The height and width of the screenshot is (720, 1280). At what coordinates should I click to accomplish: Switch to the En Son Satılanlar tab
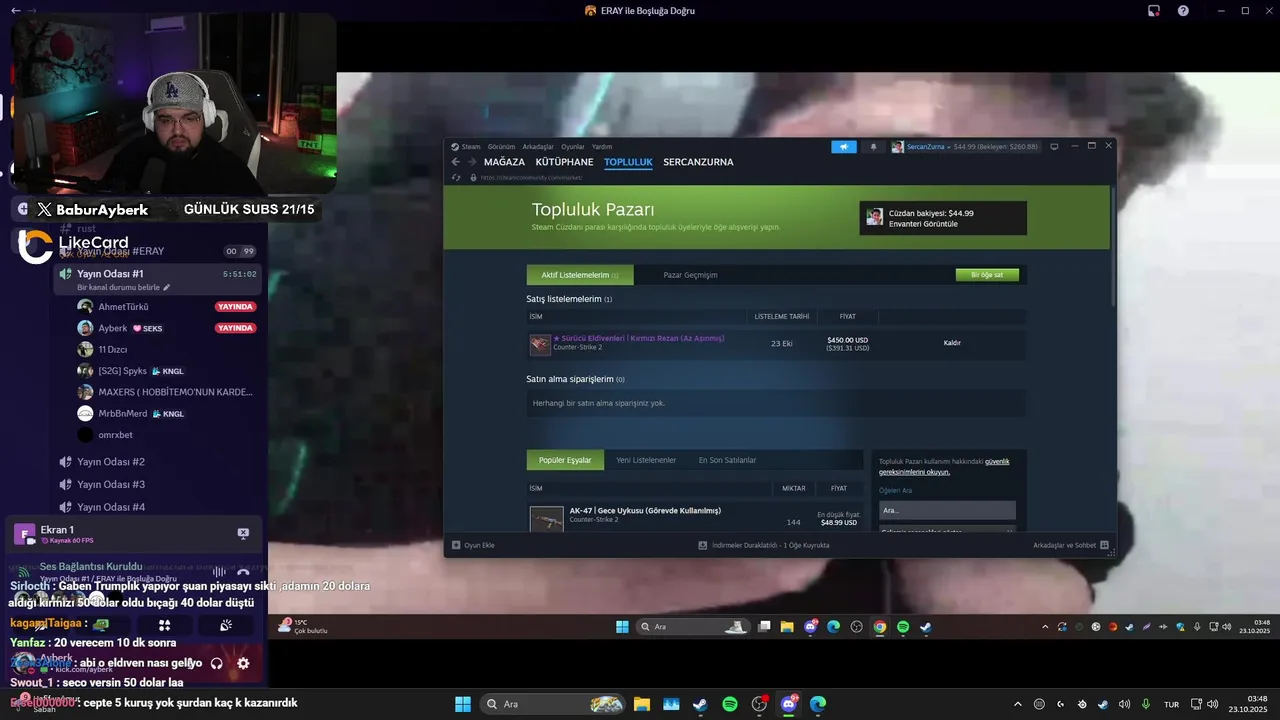[x=727, y=460]
